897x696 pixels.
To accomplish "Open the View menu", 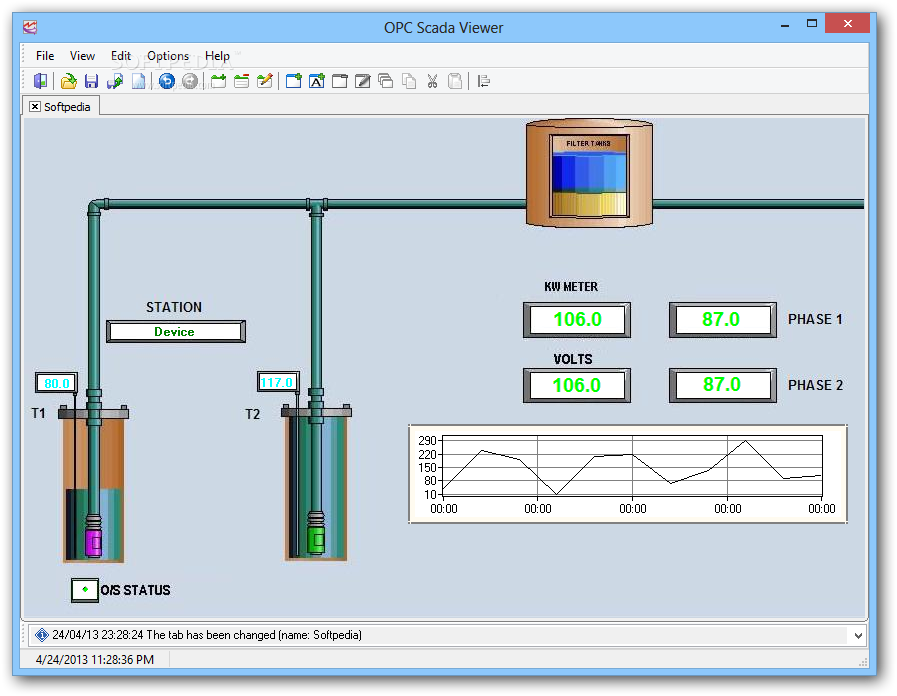I will click(x=82, y=55).
